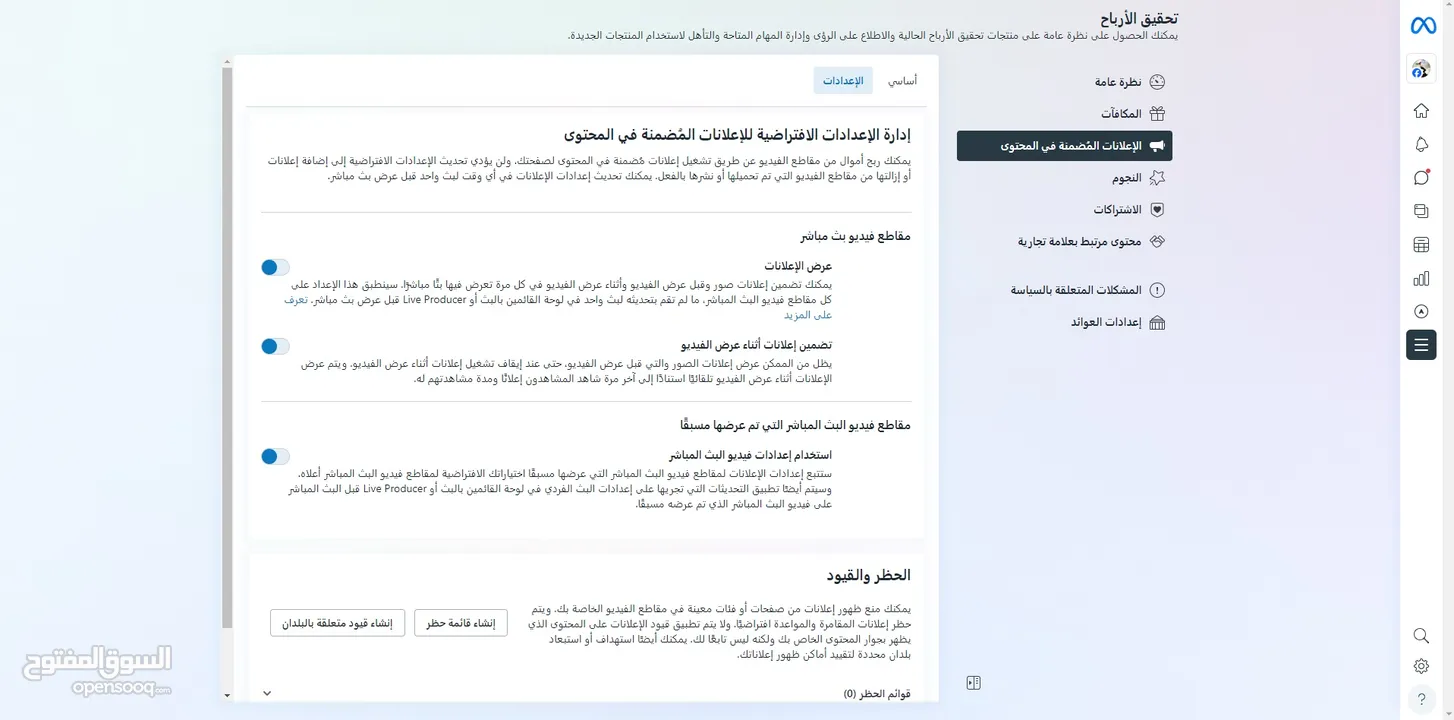Viewport: 1454px width, 720px height.
Task: Click the panel scrollbar down arrow
Action: [227, 695]
